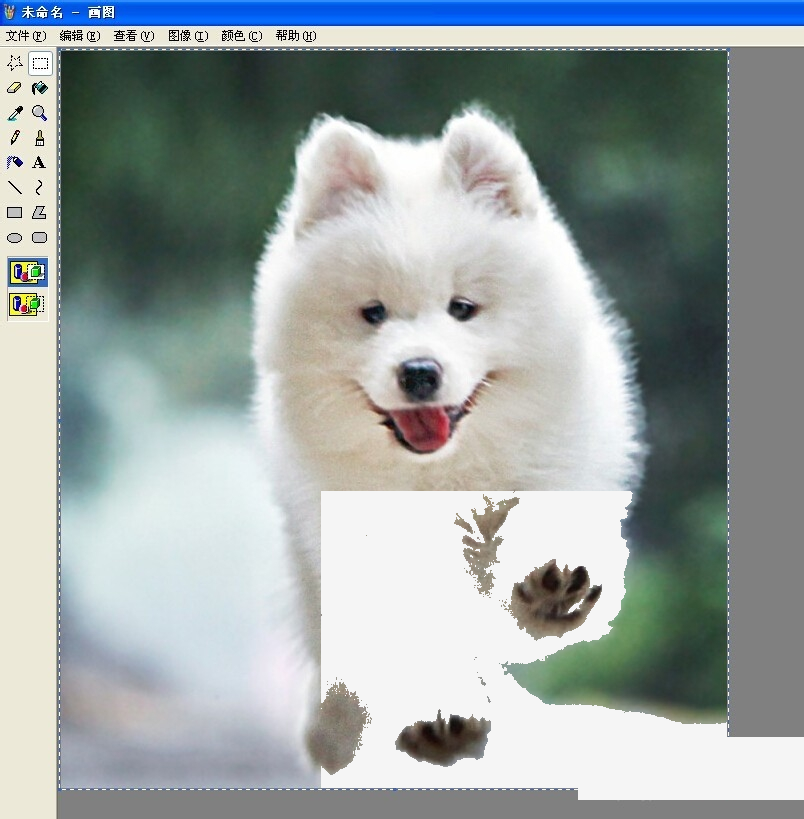Select the Ellipse tool
The width and height of the screenshot is (804, 819).
(15, 238)
